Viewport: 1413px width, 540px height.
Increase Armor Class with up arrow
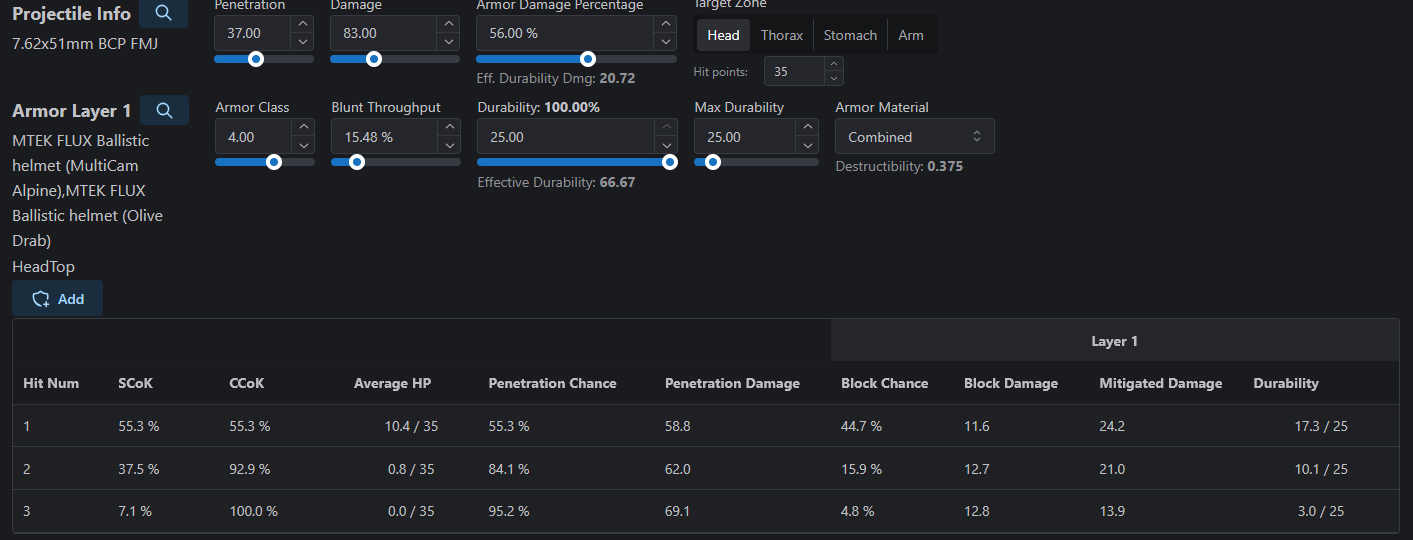coord(304,128)
